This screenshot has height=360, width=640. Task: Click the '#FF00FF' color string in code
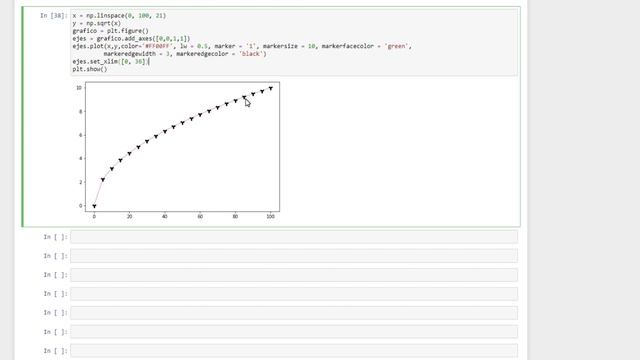click(157, 46)
